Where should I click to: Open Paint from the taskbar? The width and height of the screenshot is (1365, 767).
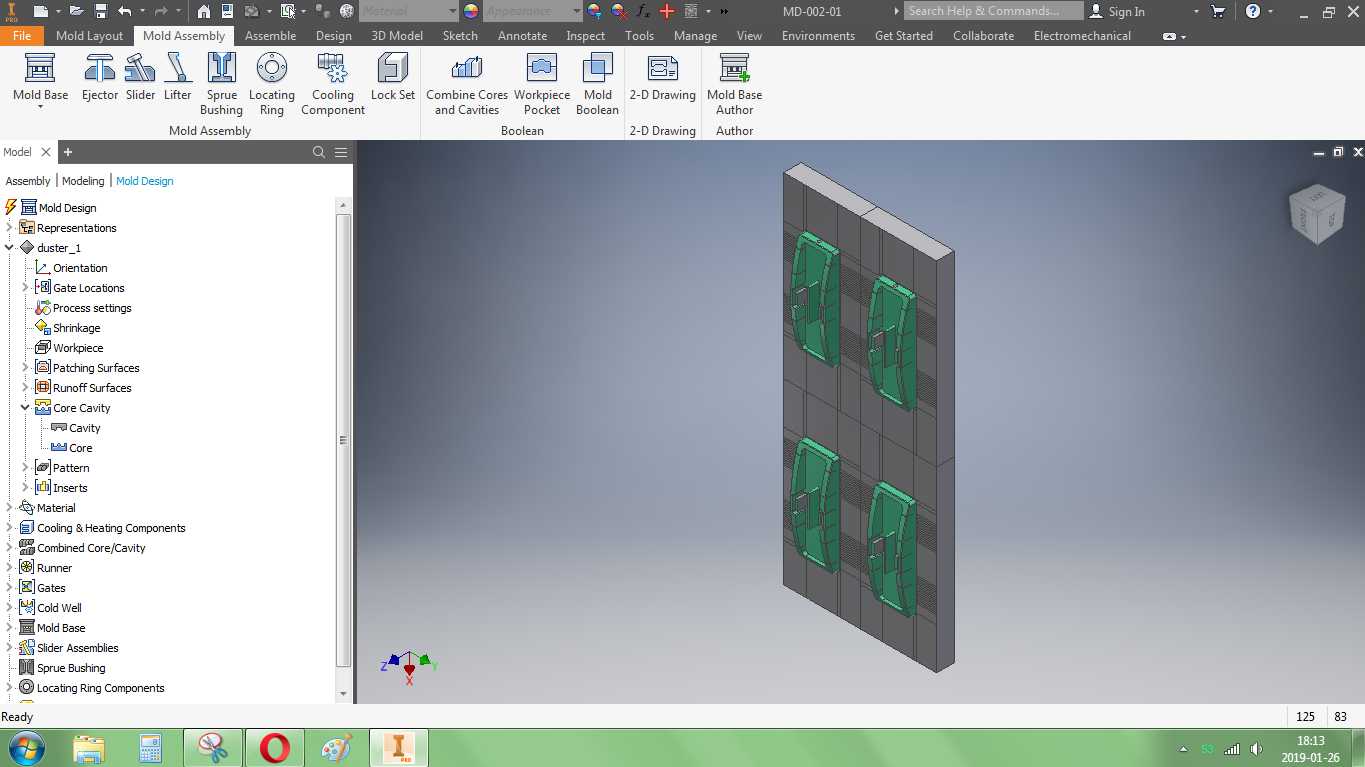[337, 748]
